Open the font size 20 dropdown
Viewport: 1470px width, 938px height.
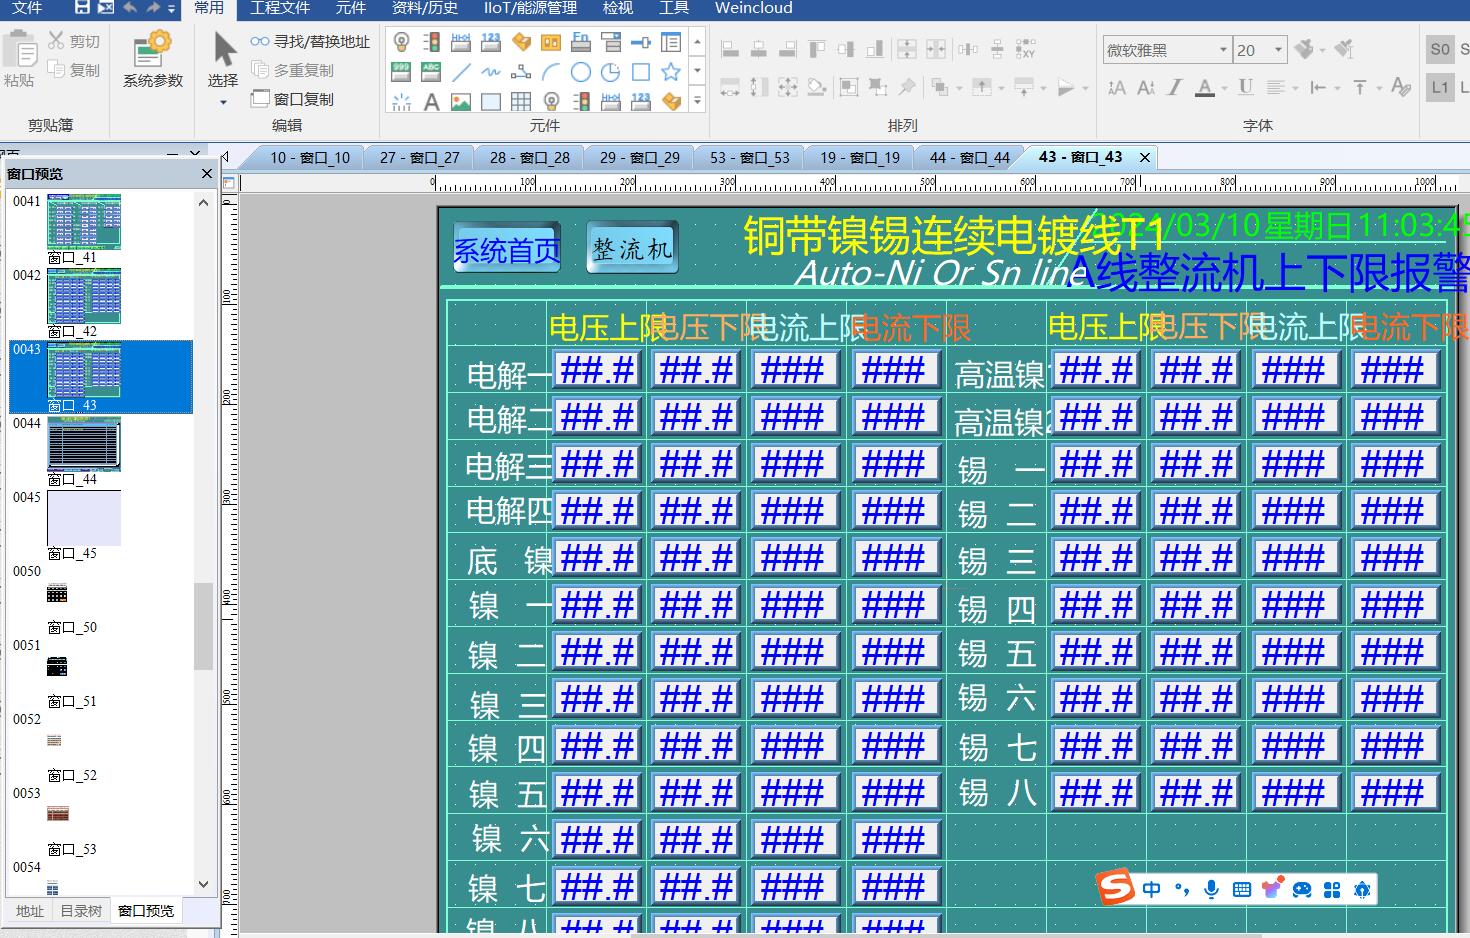[1278, 50]
